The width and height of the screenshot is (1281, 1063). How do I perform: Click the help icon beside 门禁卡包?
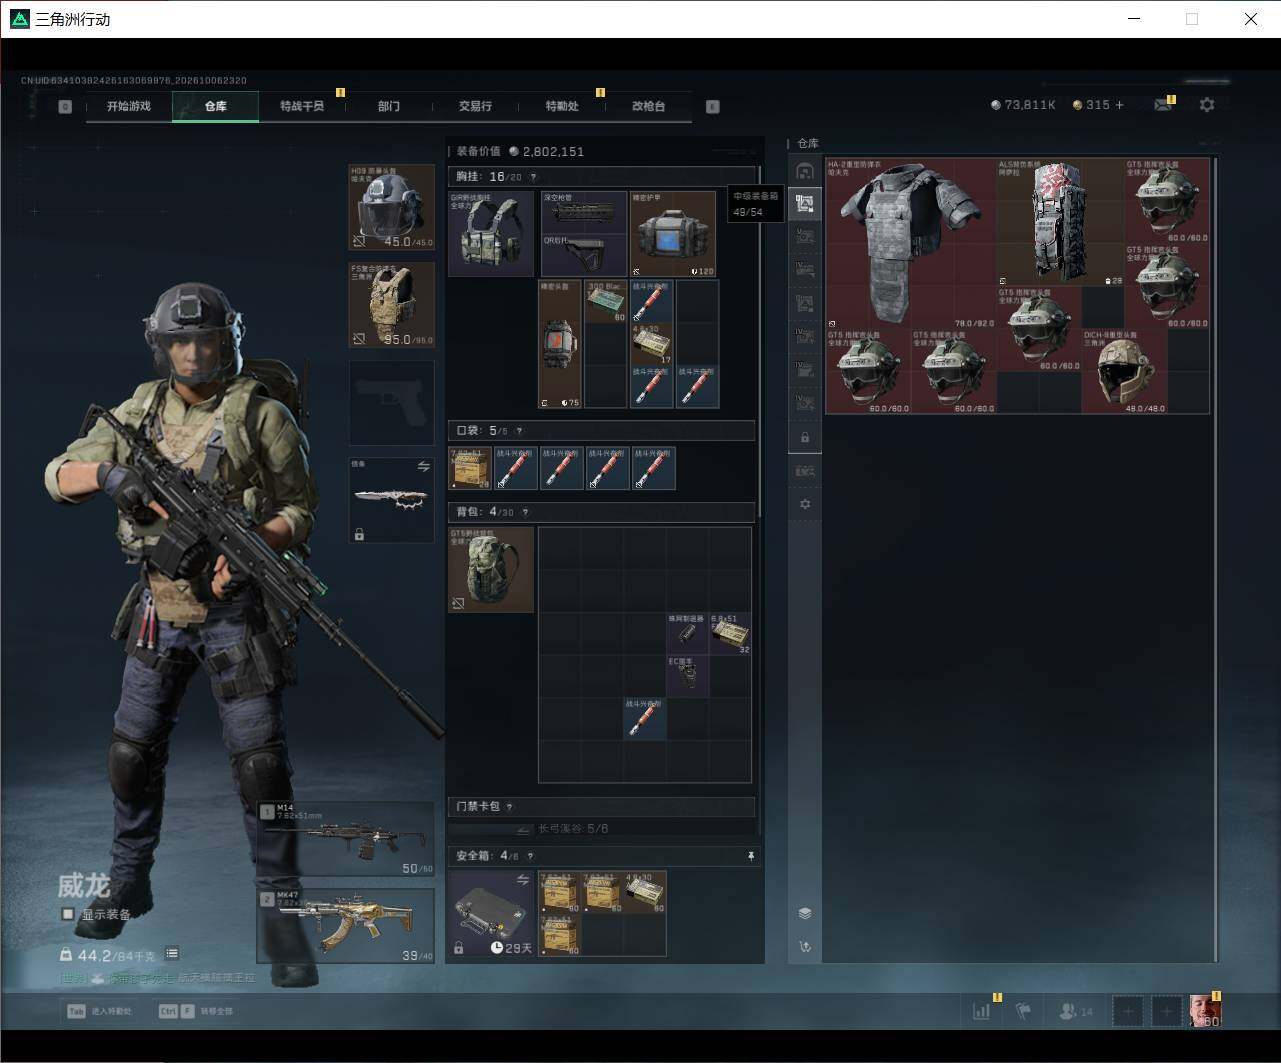pos(510,807)
